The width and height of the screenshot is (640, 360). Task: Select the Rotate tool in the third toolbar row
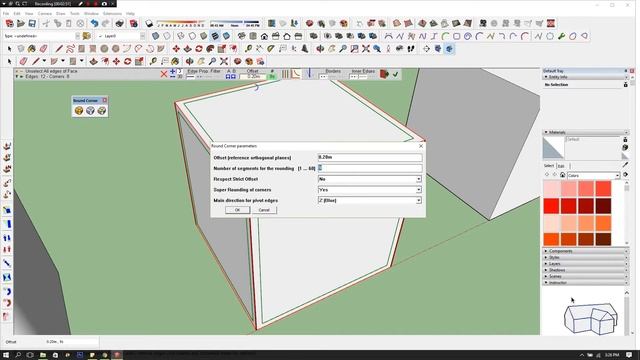pyautogui.click(x=199, y=49)
